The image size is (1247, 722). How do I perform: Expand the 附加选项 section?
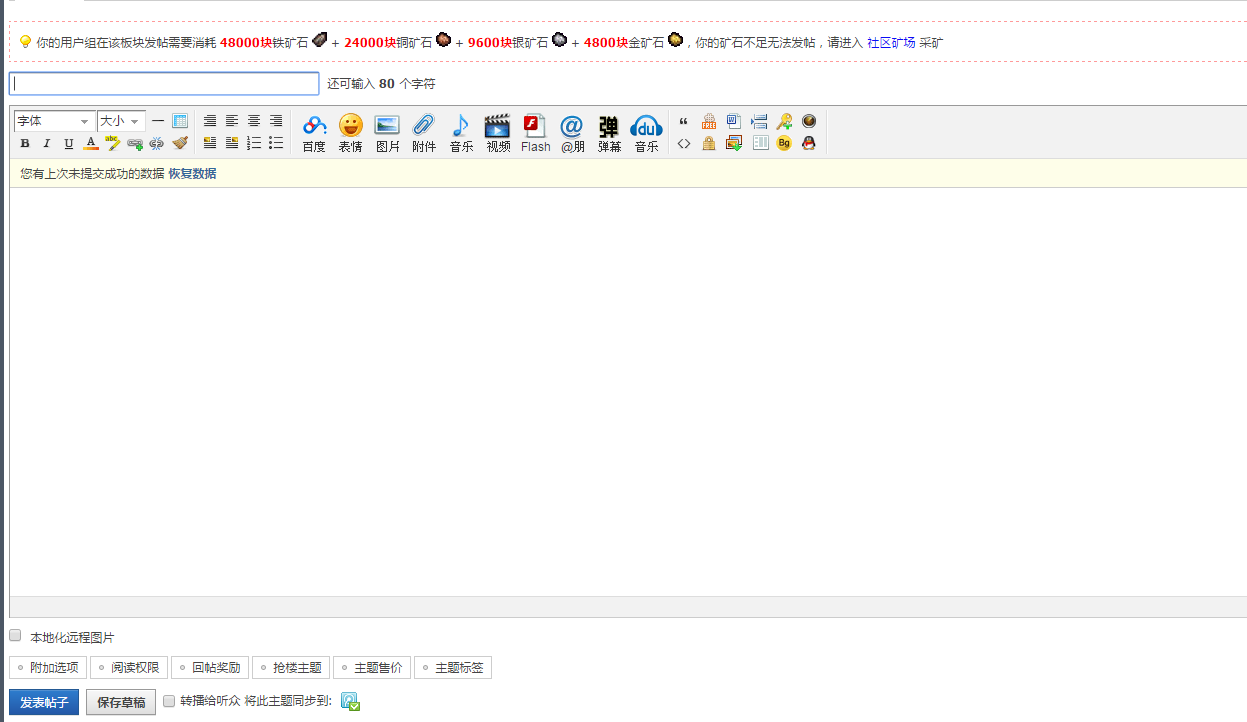pos(48,668)
